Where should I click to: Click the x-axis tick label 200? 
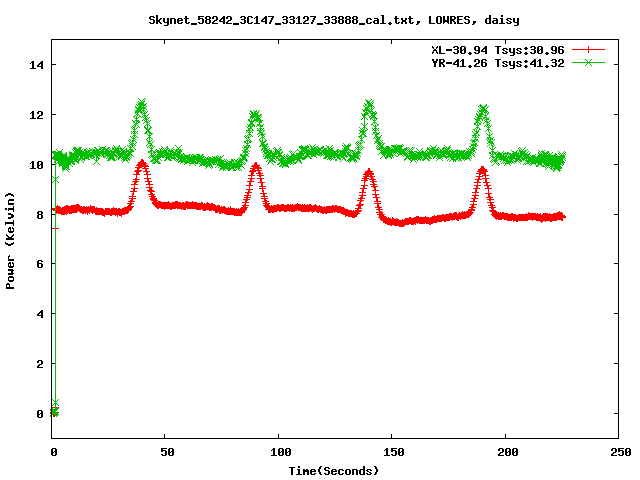[x=507, y=452]
